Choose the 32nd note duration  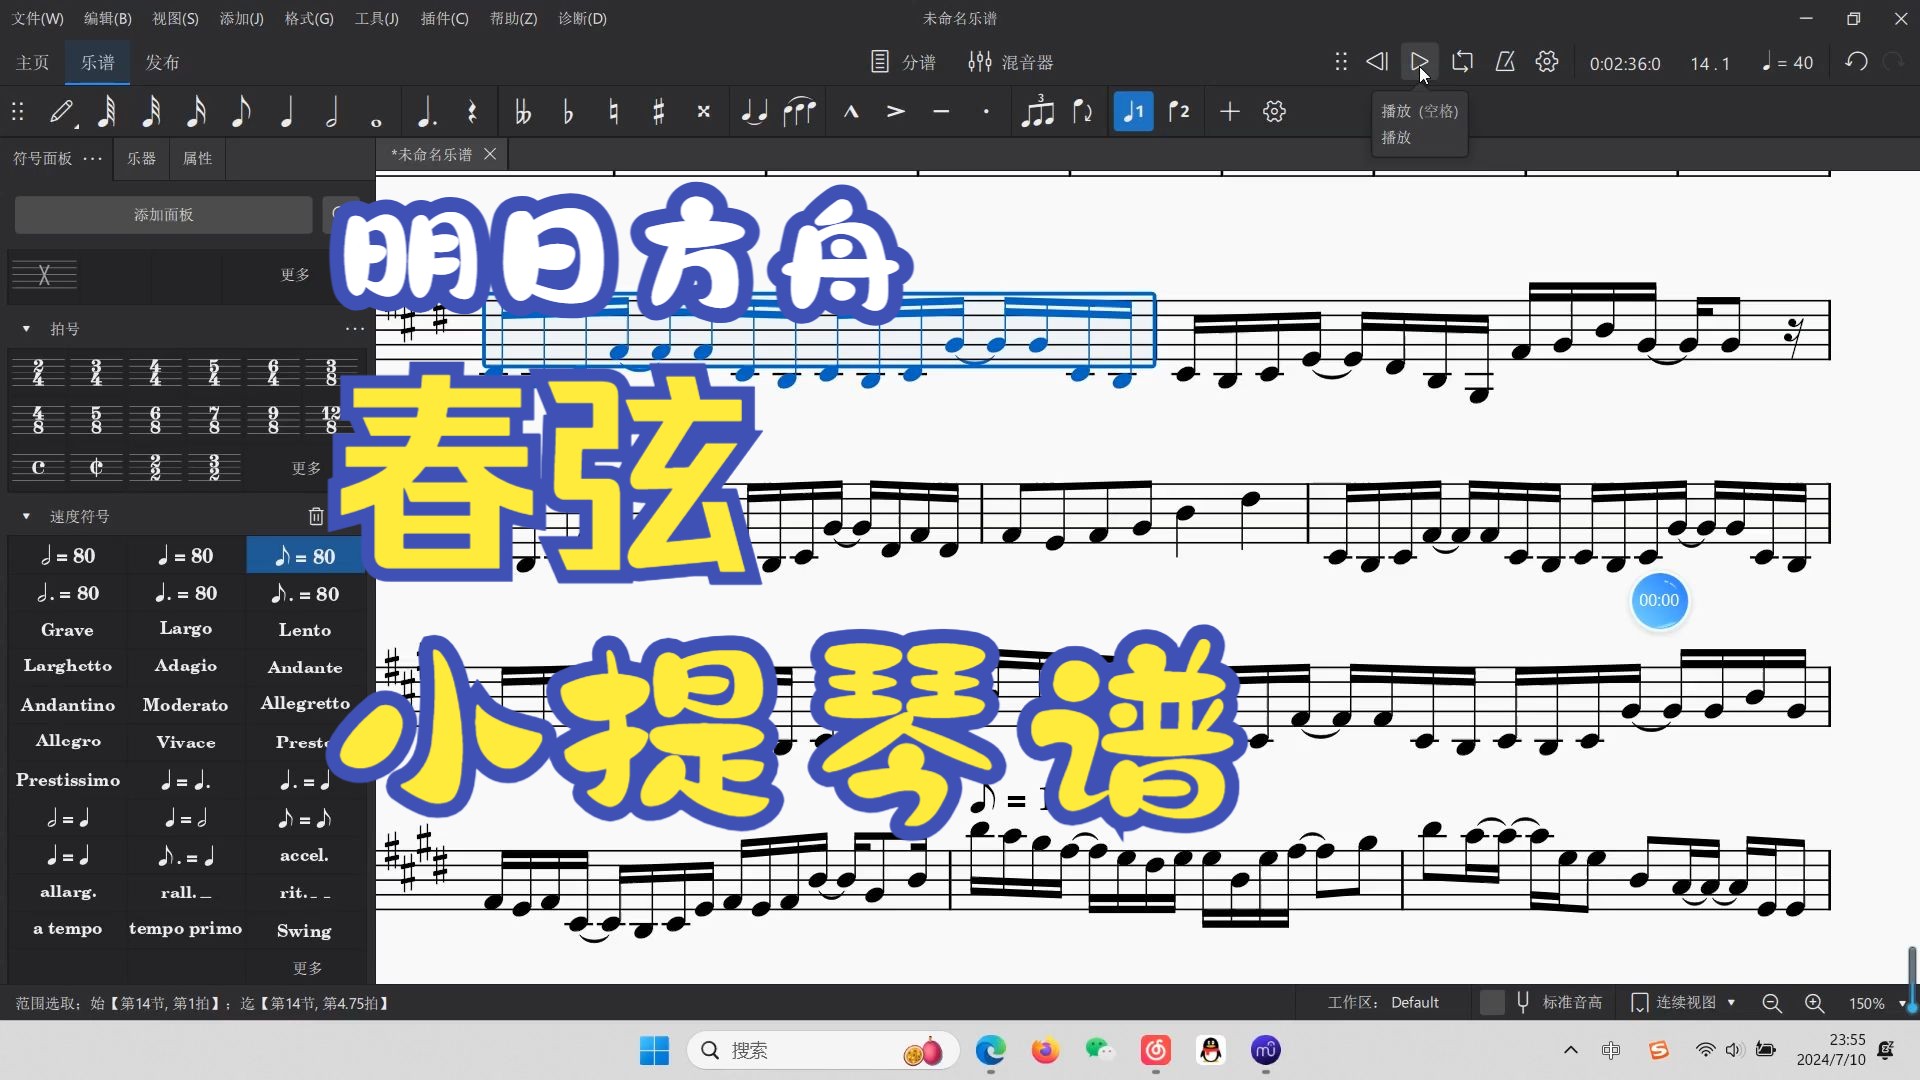[x=152, y=112]
